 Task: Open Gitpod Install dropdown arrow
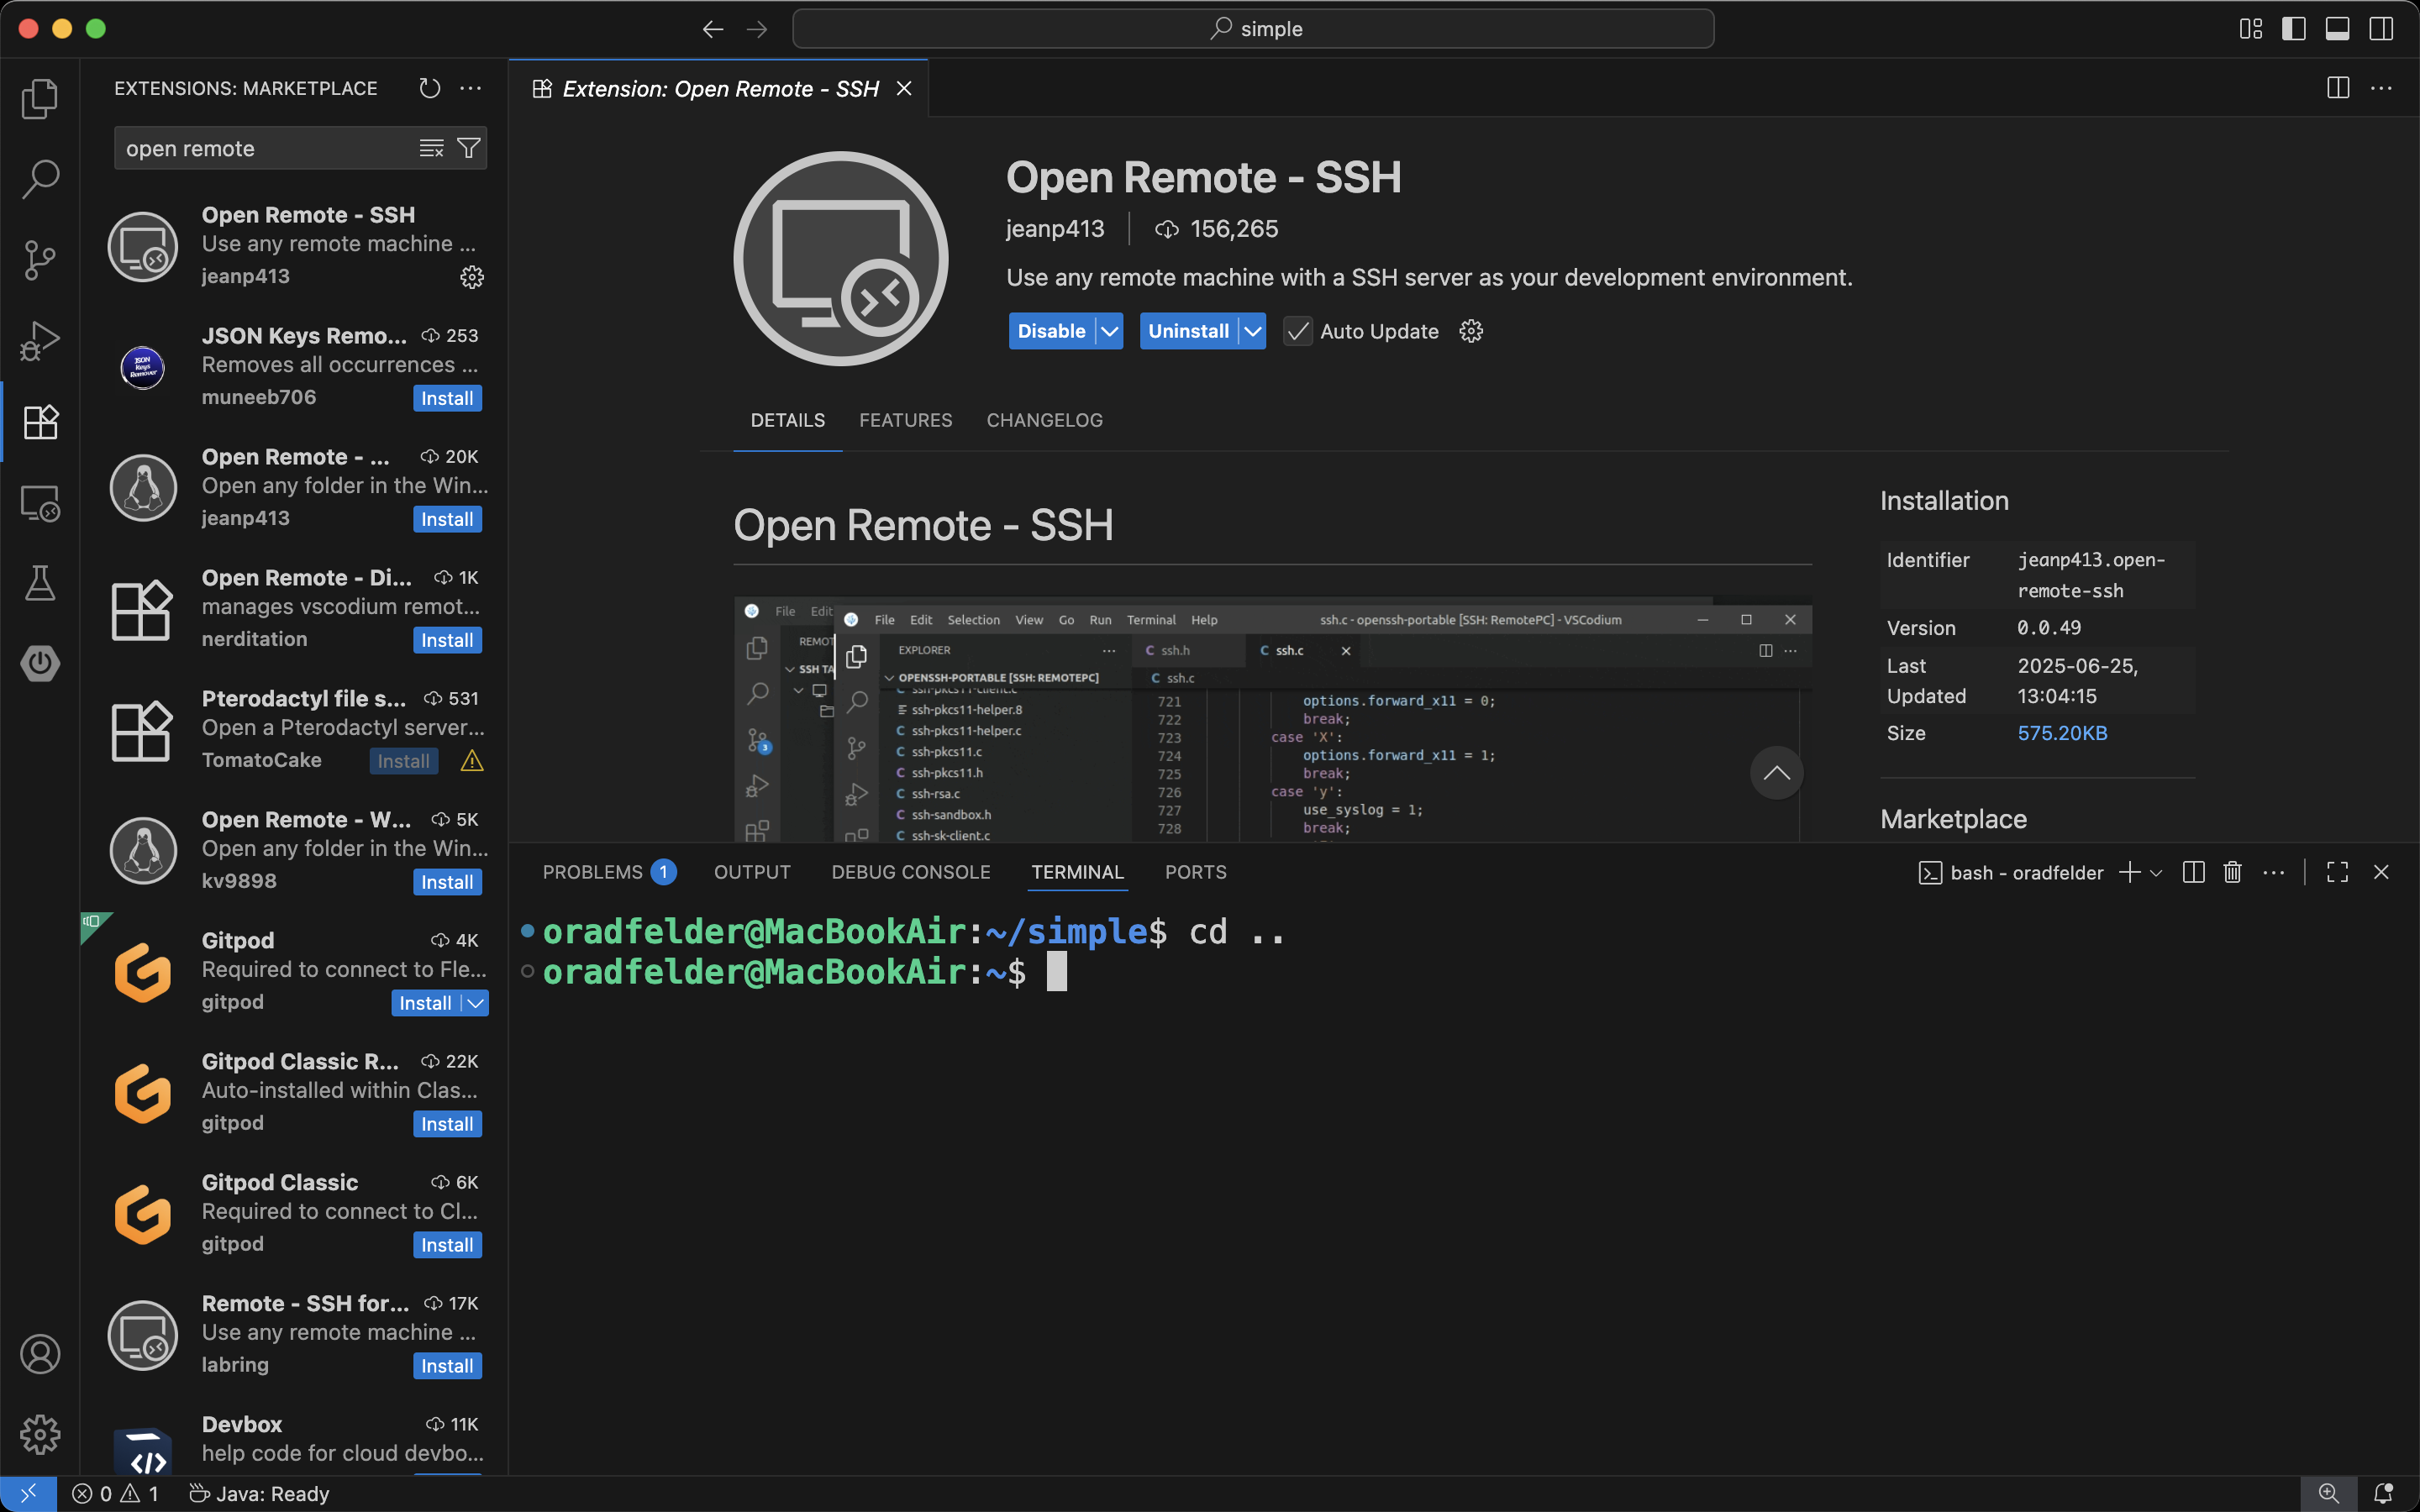476,1003
